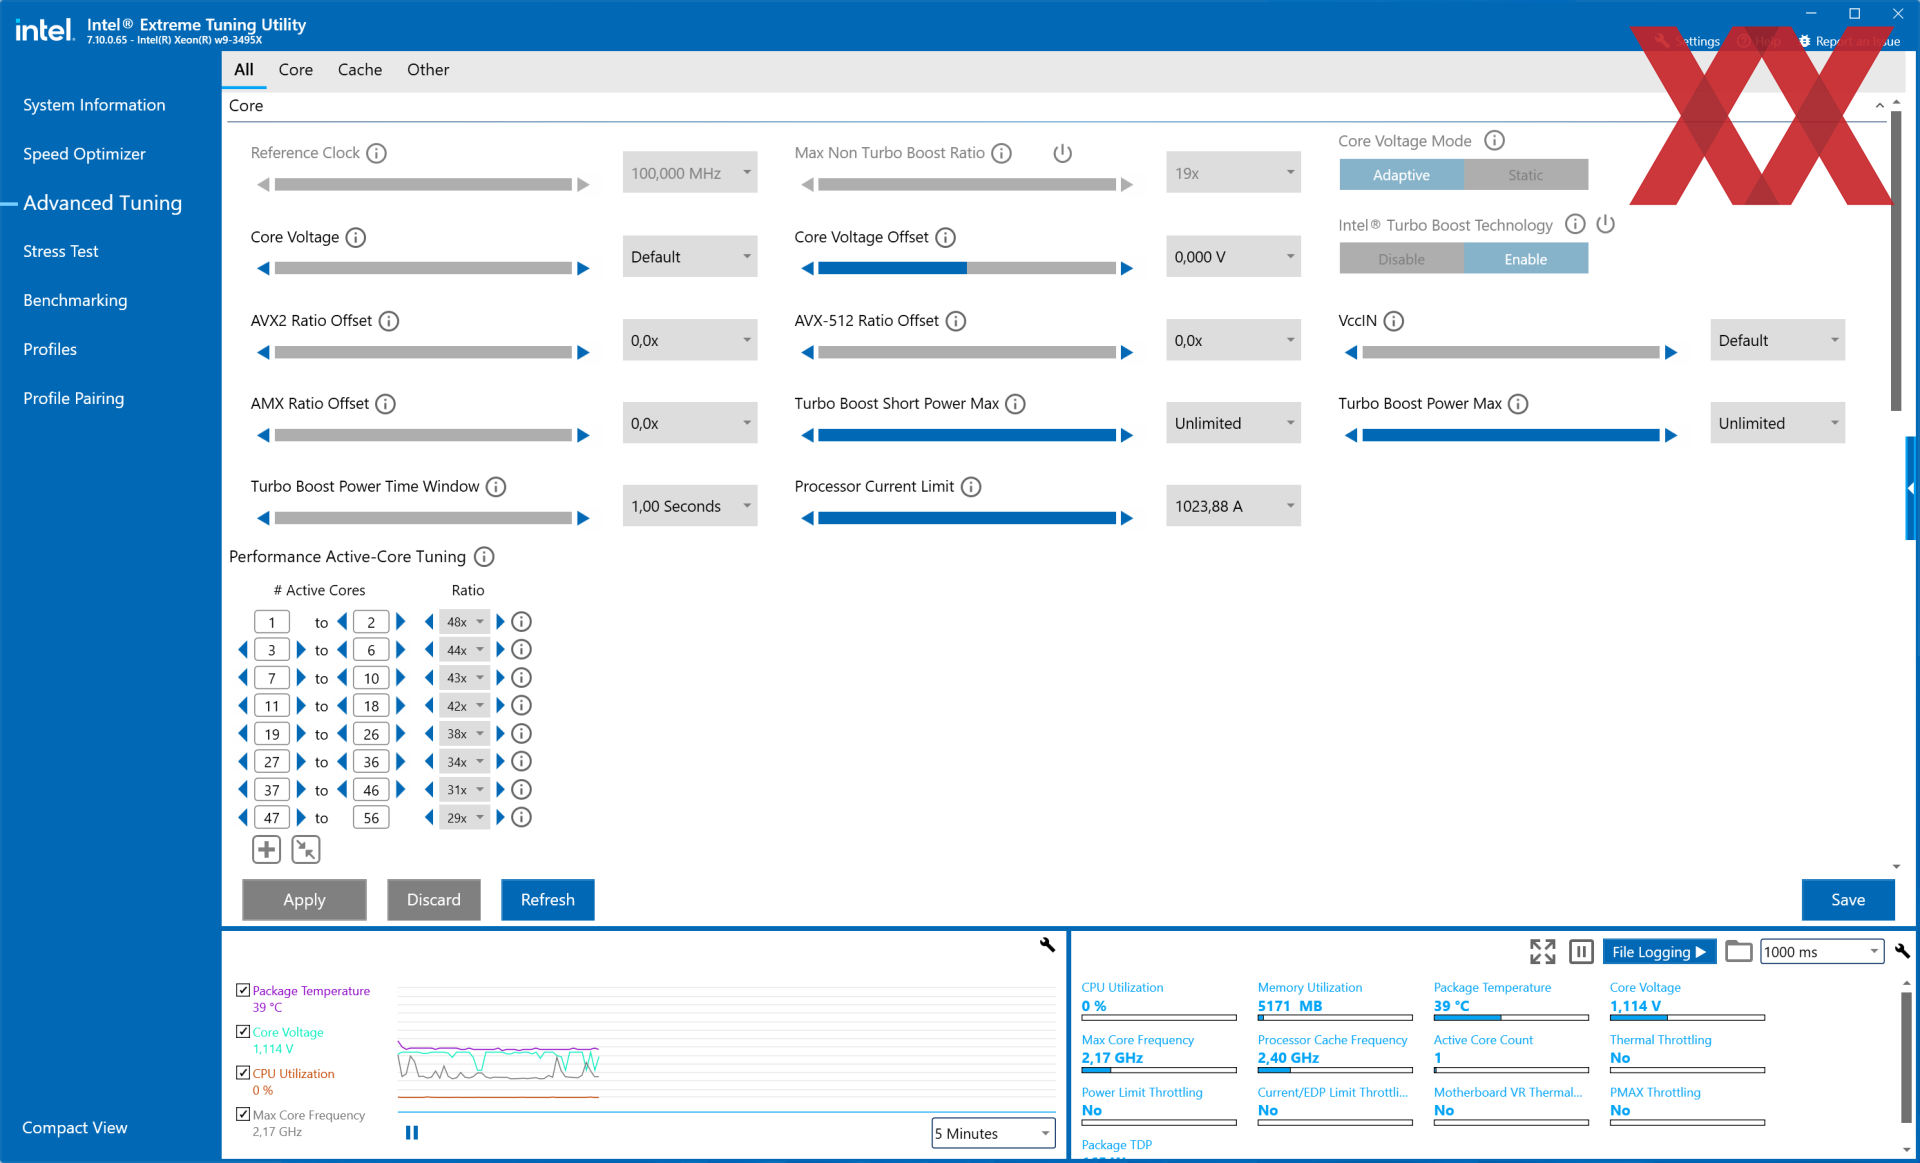Click power icon beside Intel Turbo Boost Technology
The image size is (1920, 1163).
click(x=1606, y=224)
